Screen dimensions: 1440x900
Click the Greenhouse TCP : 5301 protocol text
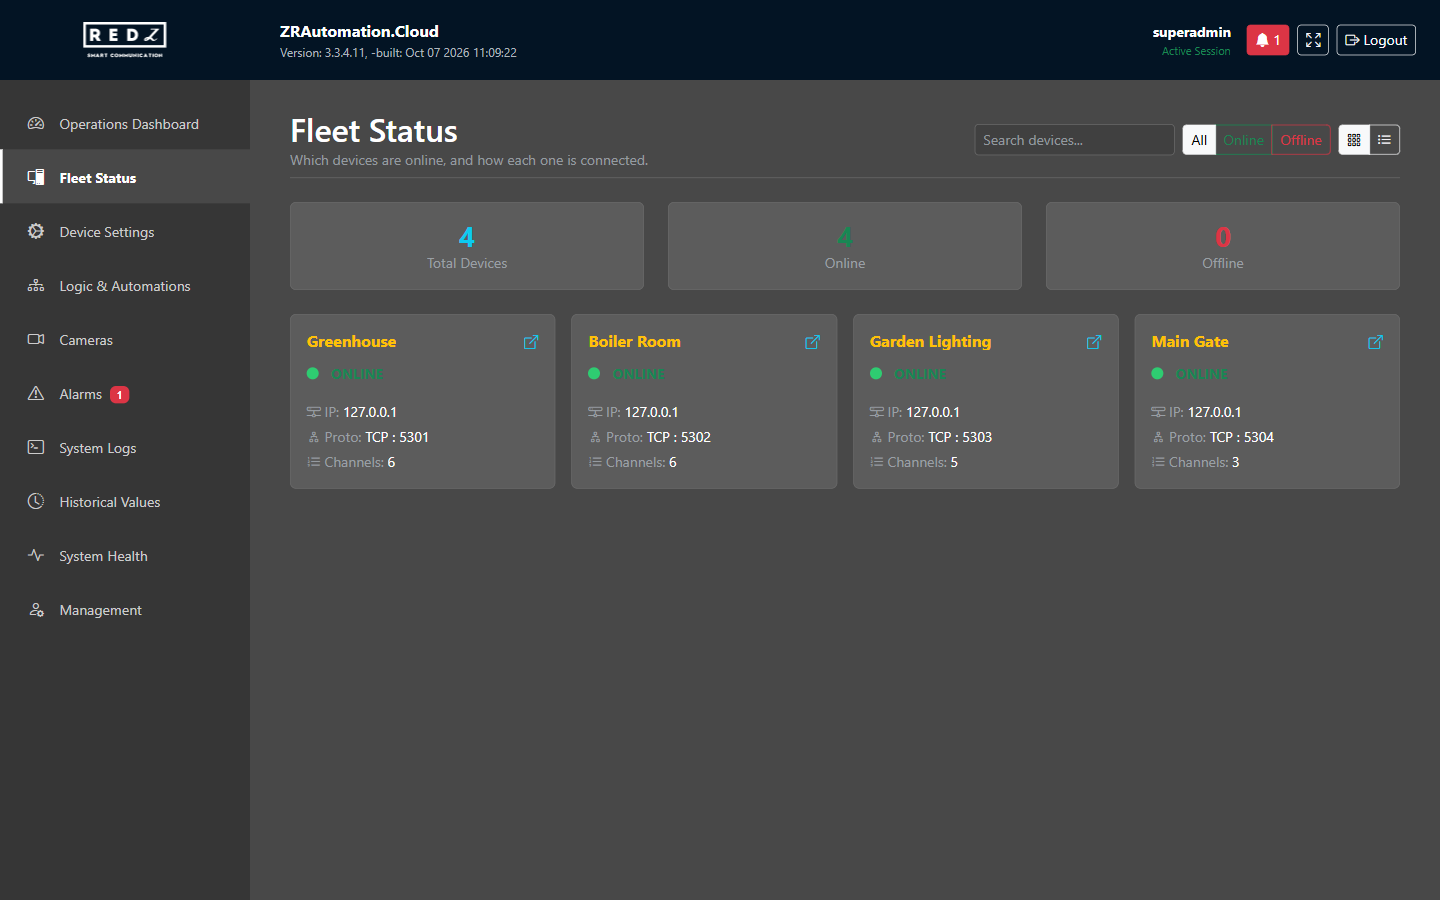pyautogui.click(x=397, y=437)
